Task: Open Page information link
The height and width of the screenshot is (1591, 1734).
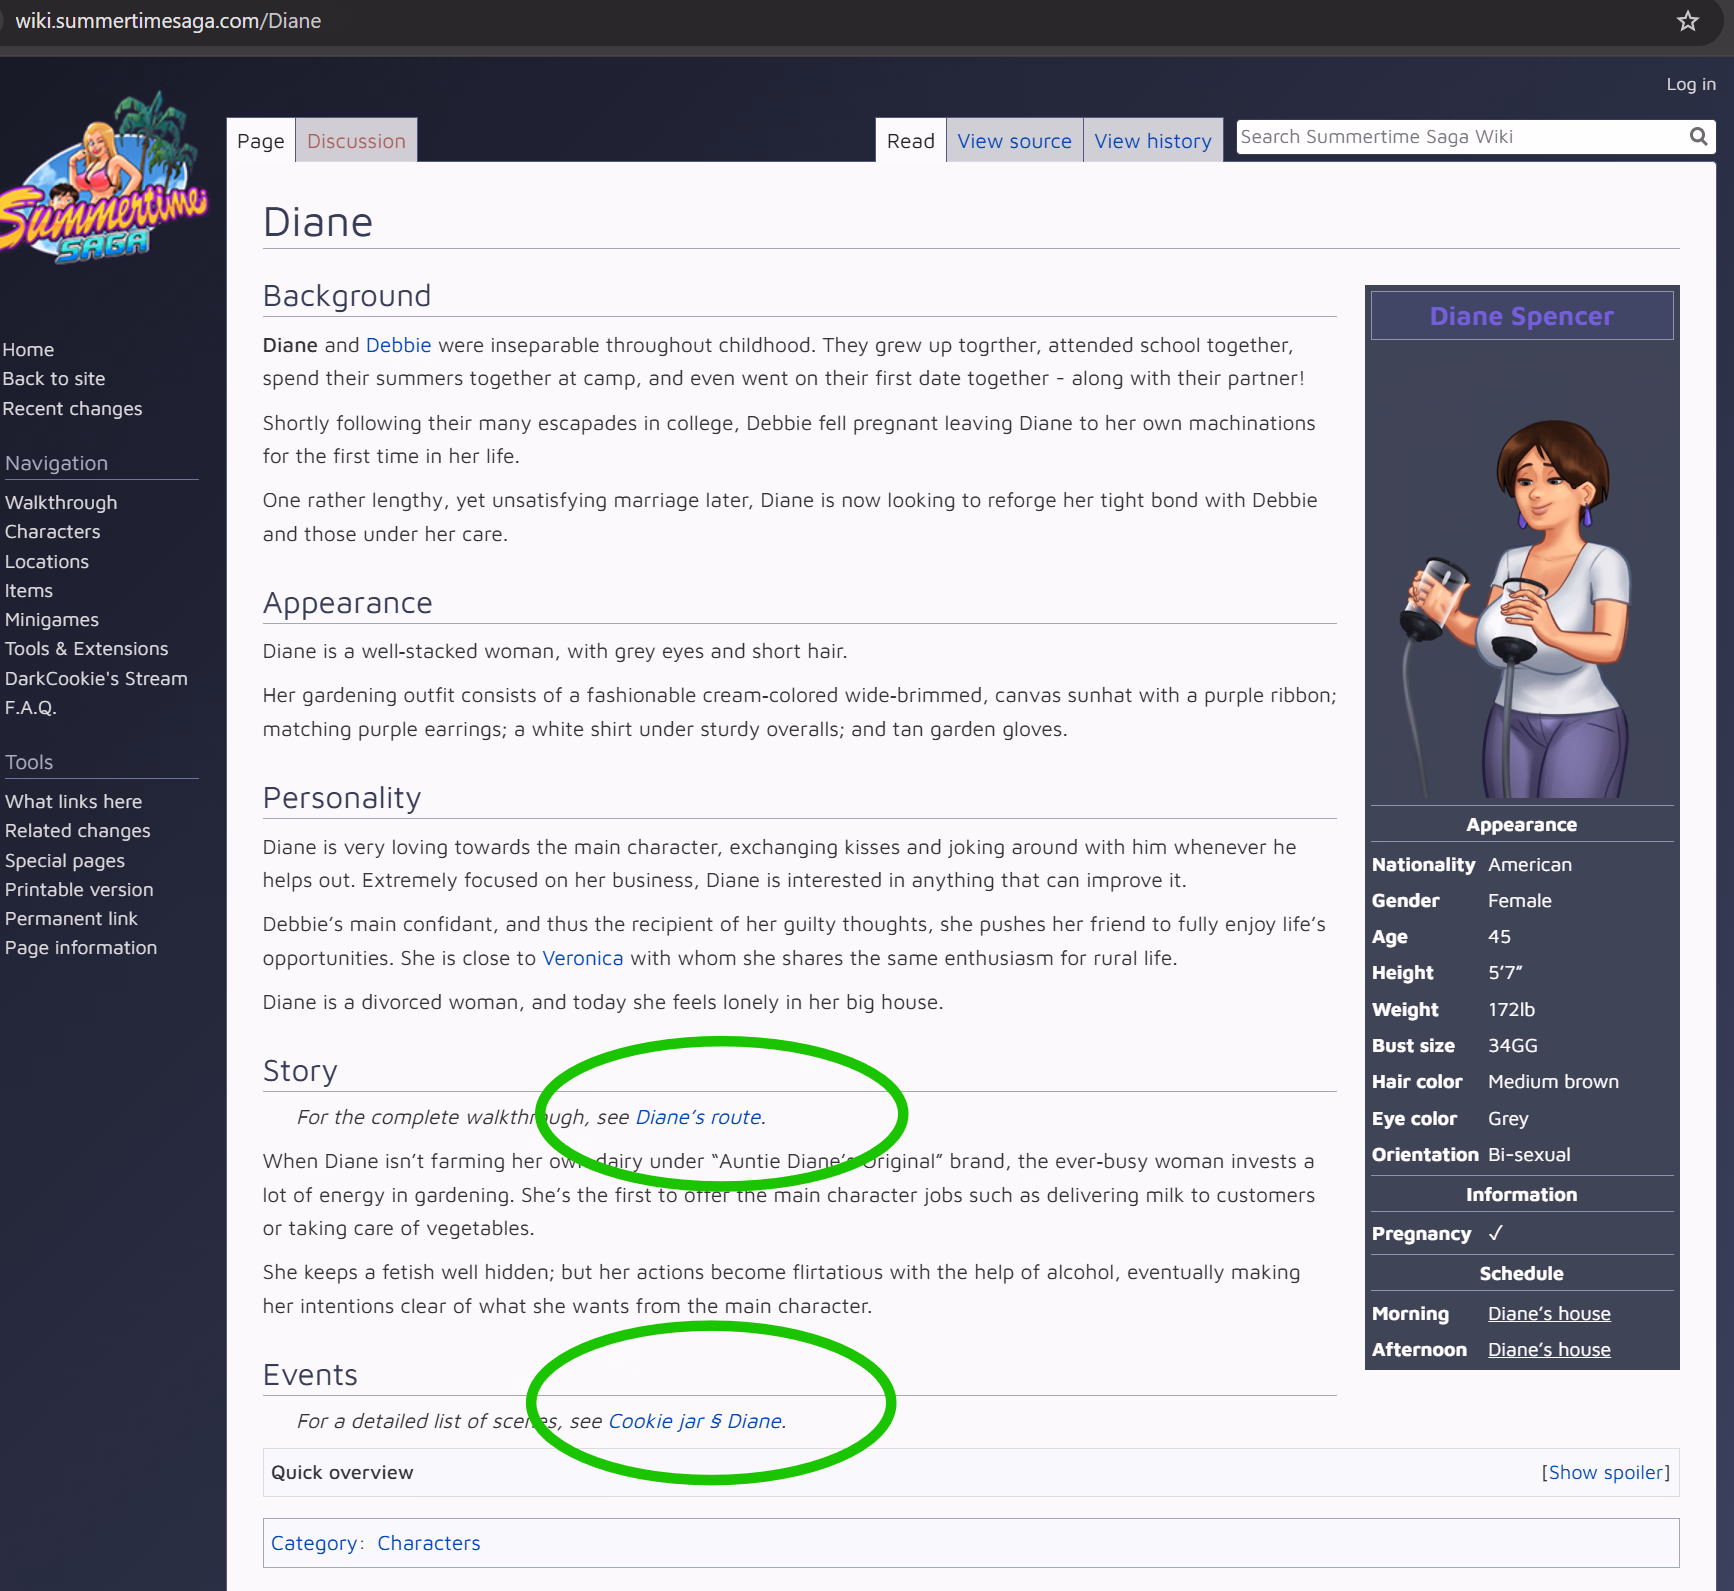Action: tap(81, 948)
